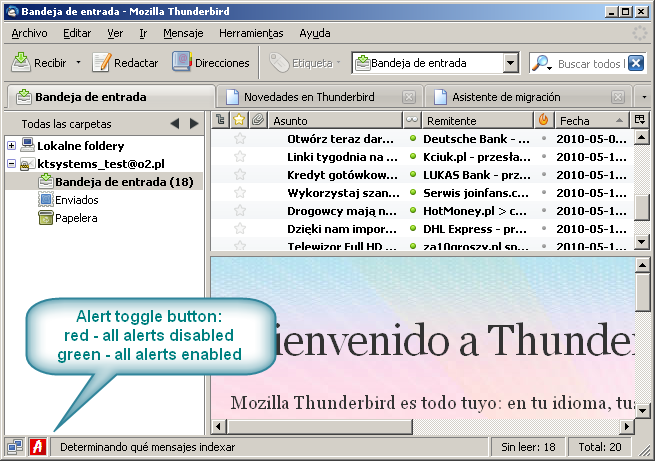Click Redactar to compose a message
Screen dimensions: 655x461
tap(125, 63)
